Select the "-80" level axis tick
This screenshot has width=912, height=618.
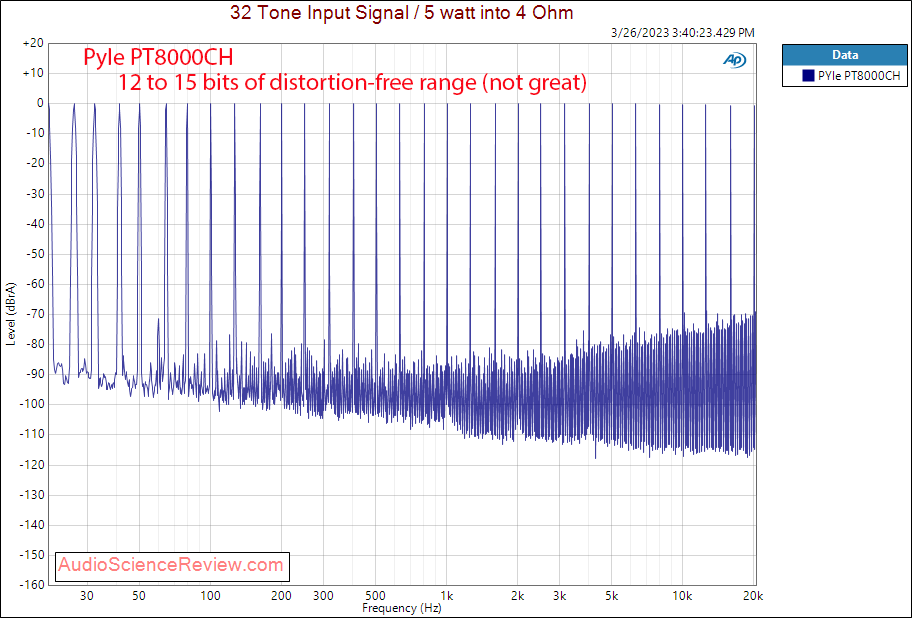pyautogui.click(x=34, y=344)
